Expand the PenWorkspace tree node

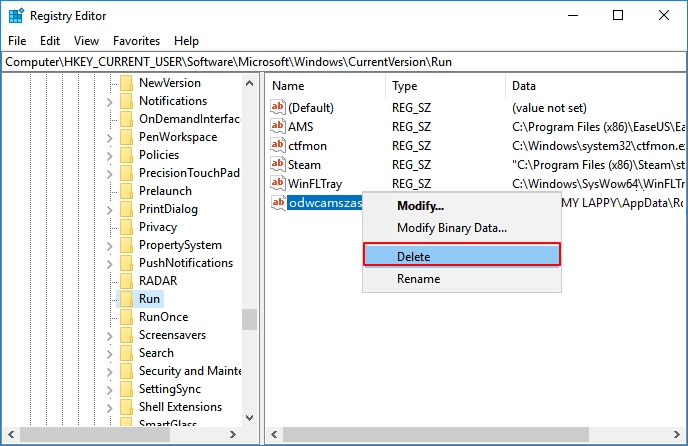tap(109, 137)
